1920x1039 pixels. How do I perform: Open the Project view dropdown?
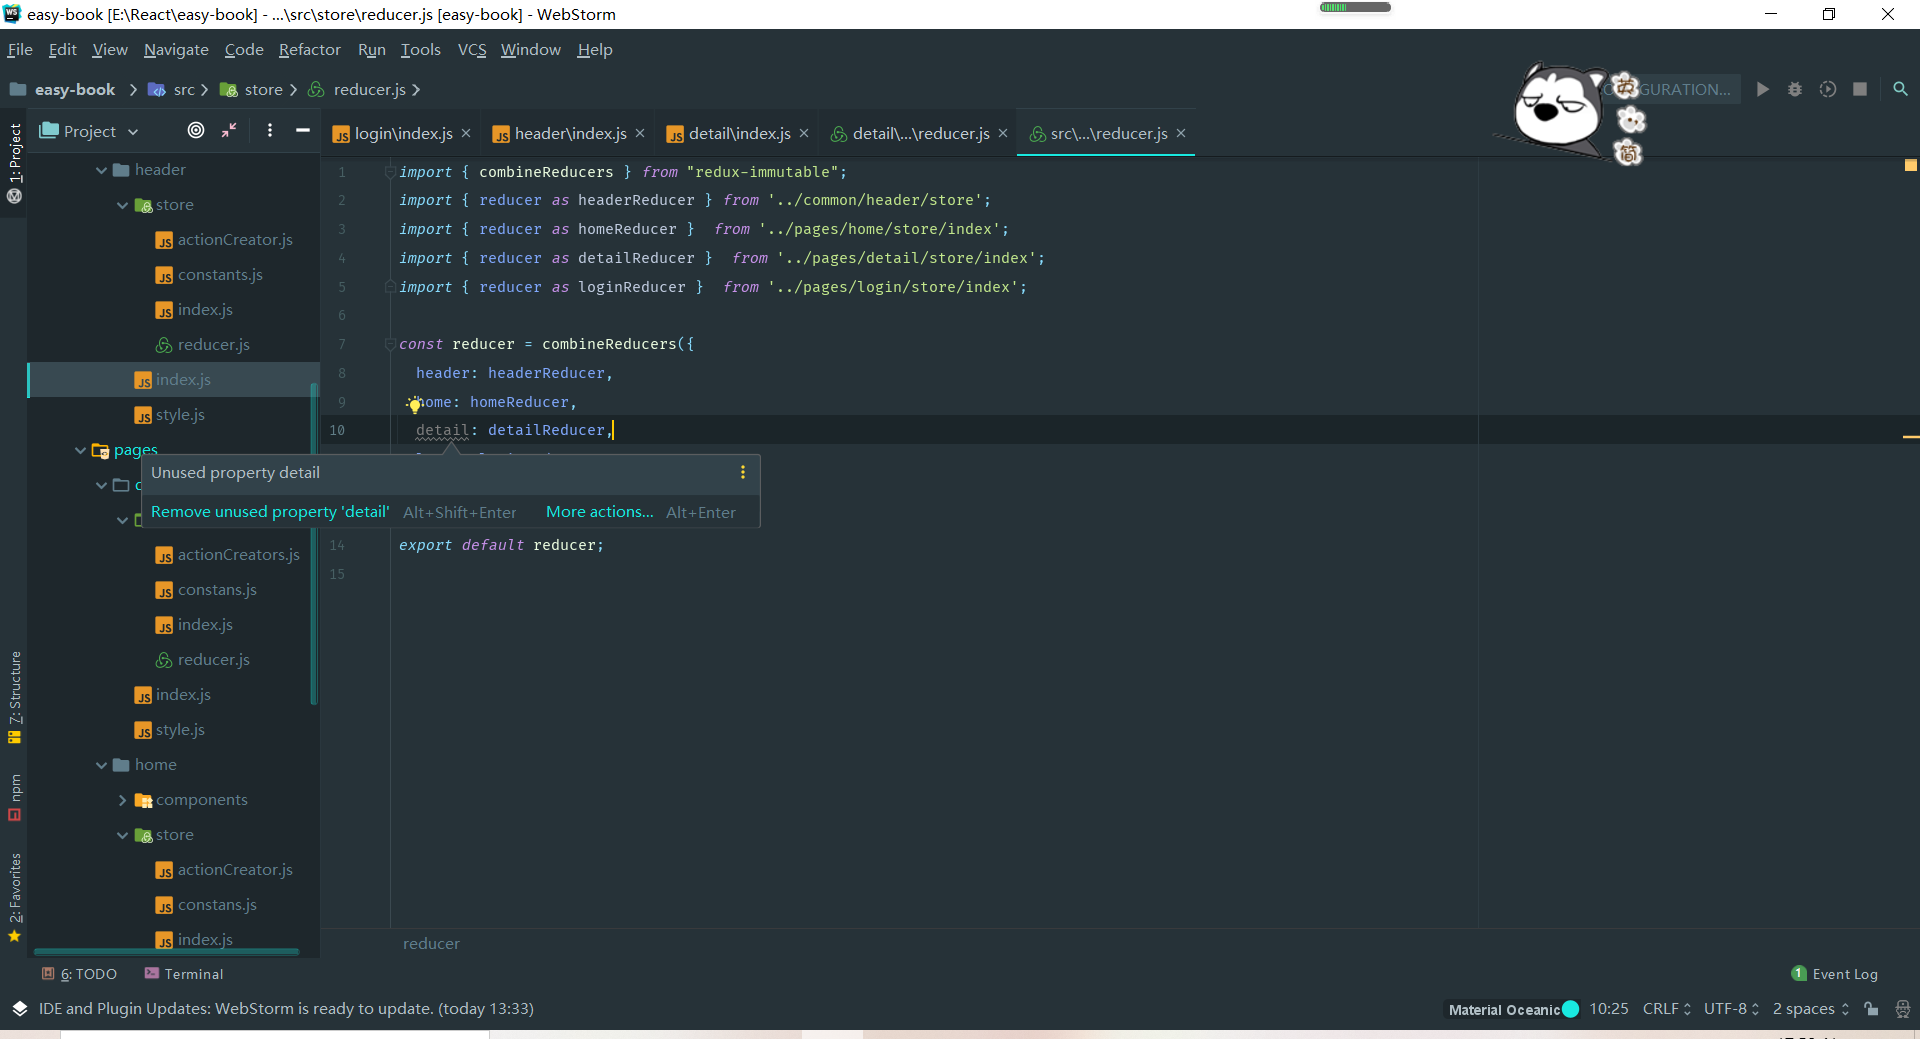tap(90, 131)
